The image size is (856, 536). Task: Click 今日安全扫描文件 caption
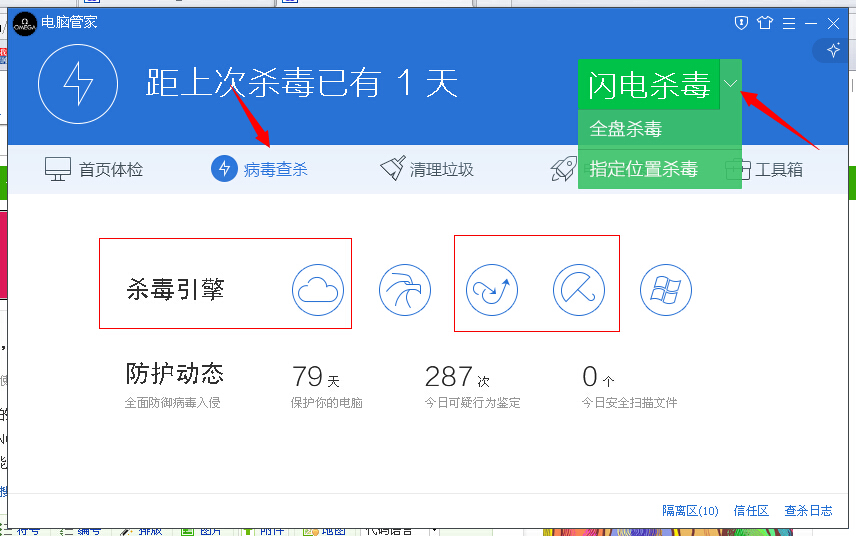pyautogui.click(x=629, y=403)
